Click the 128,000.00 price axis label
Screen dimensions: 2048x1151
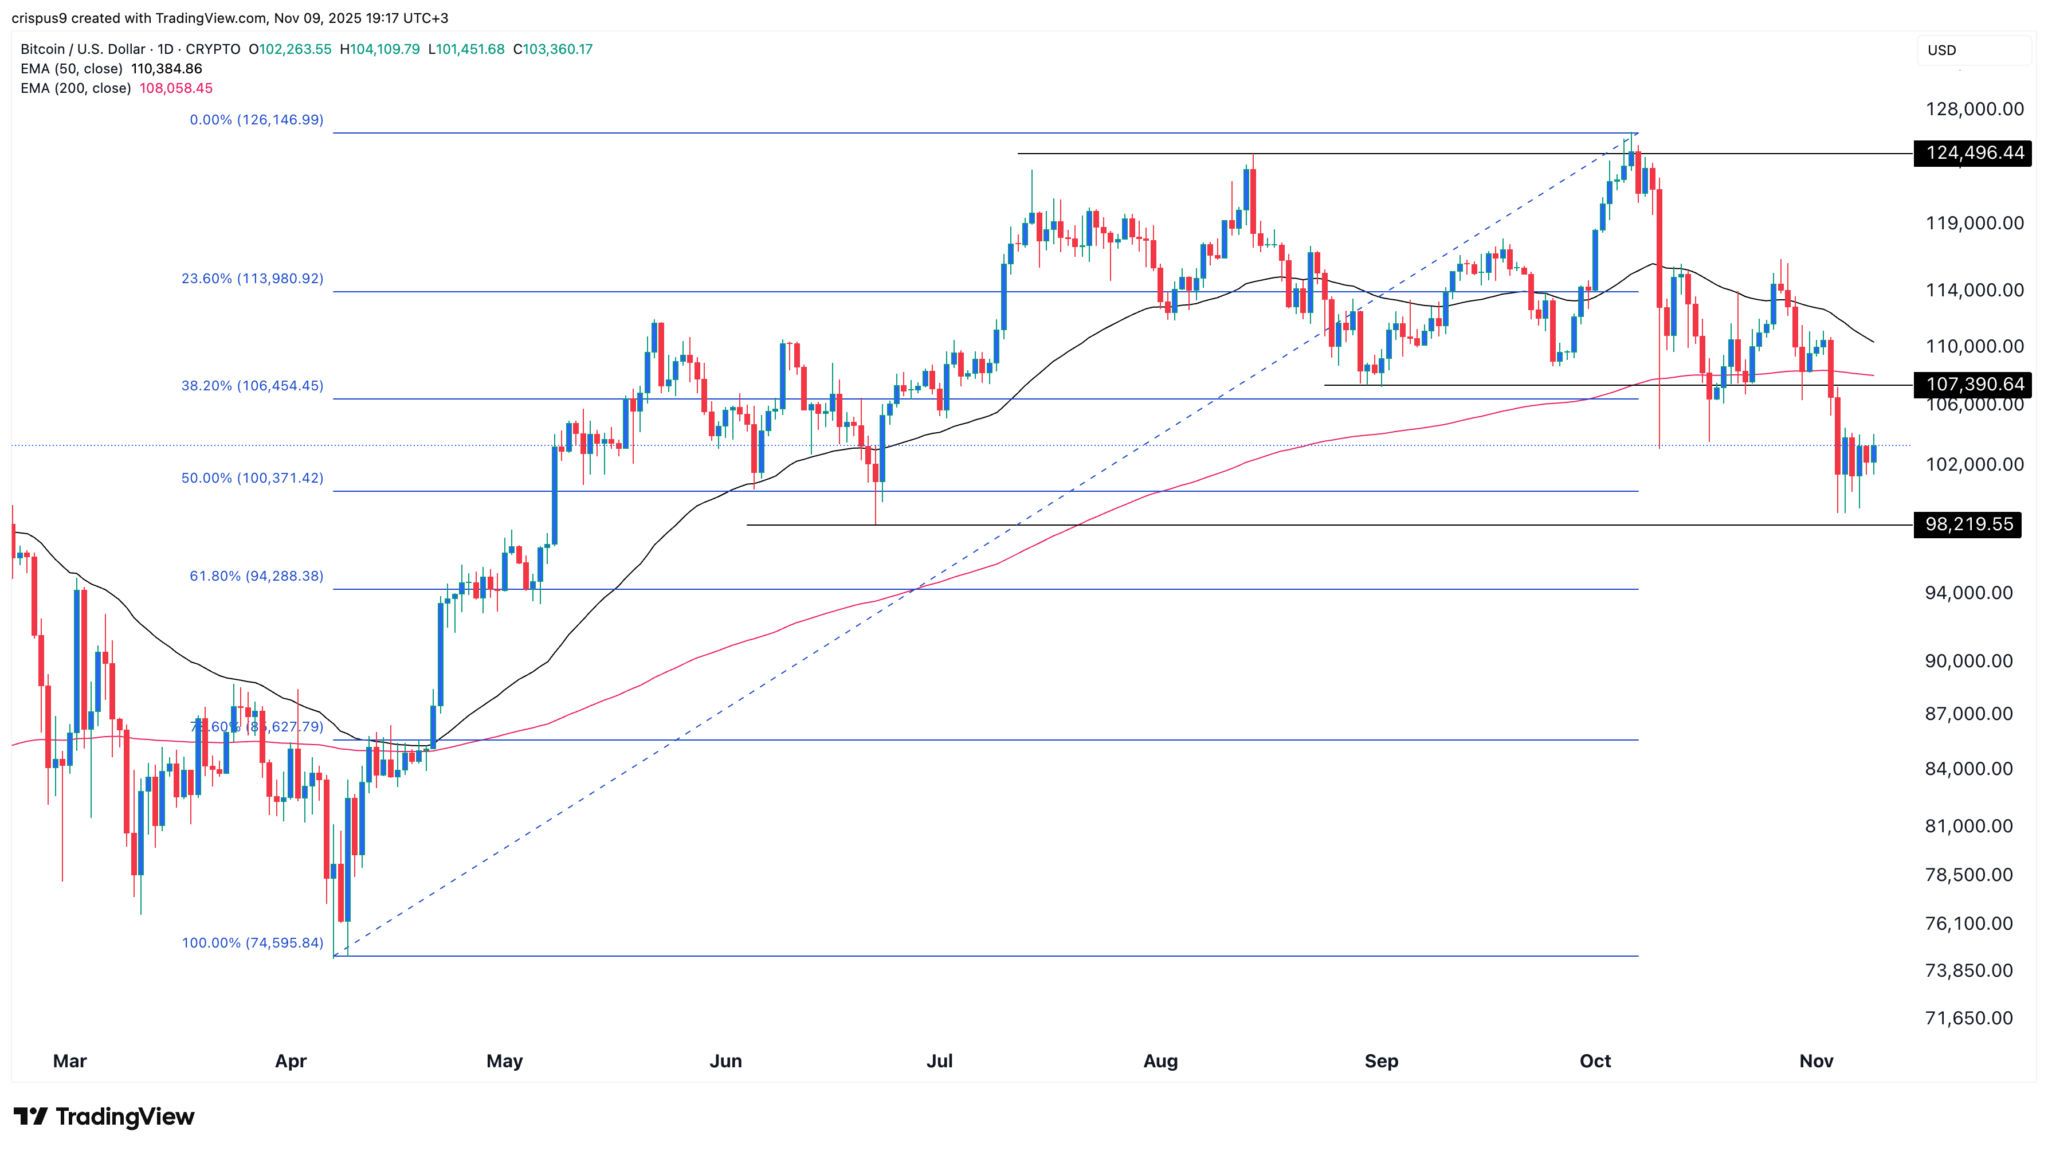point(1967,109)
